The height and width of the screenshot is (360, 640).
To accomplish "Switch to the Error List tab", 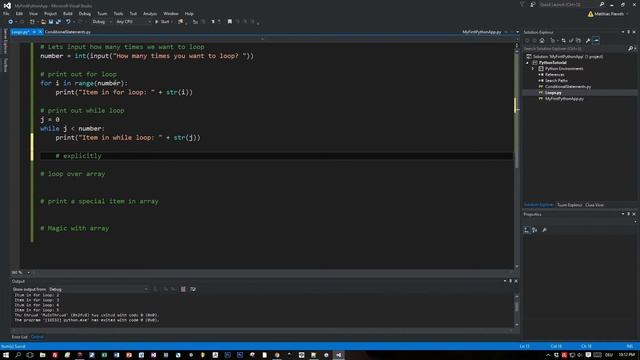I will point(19,337).
